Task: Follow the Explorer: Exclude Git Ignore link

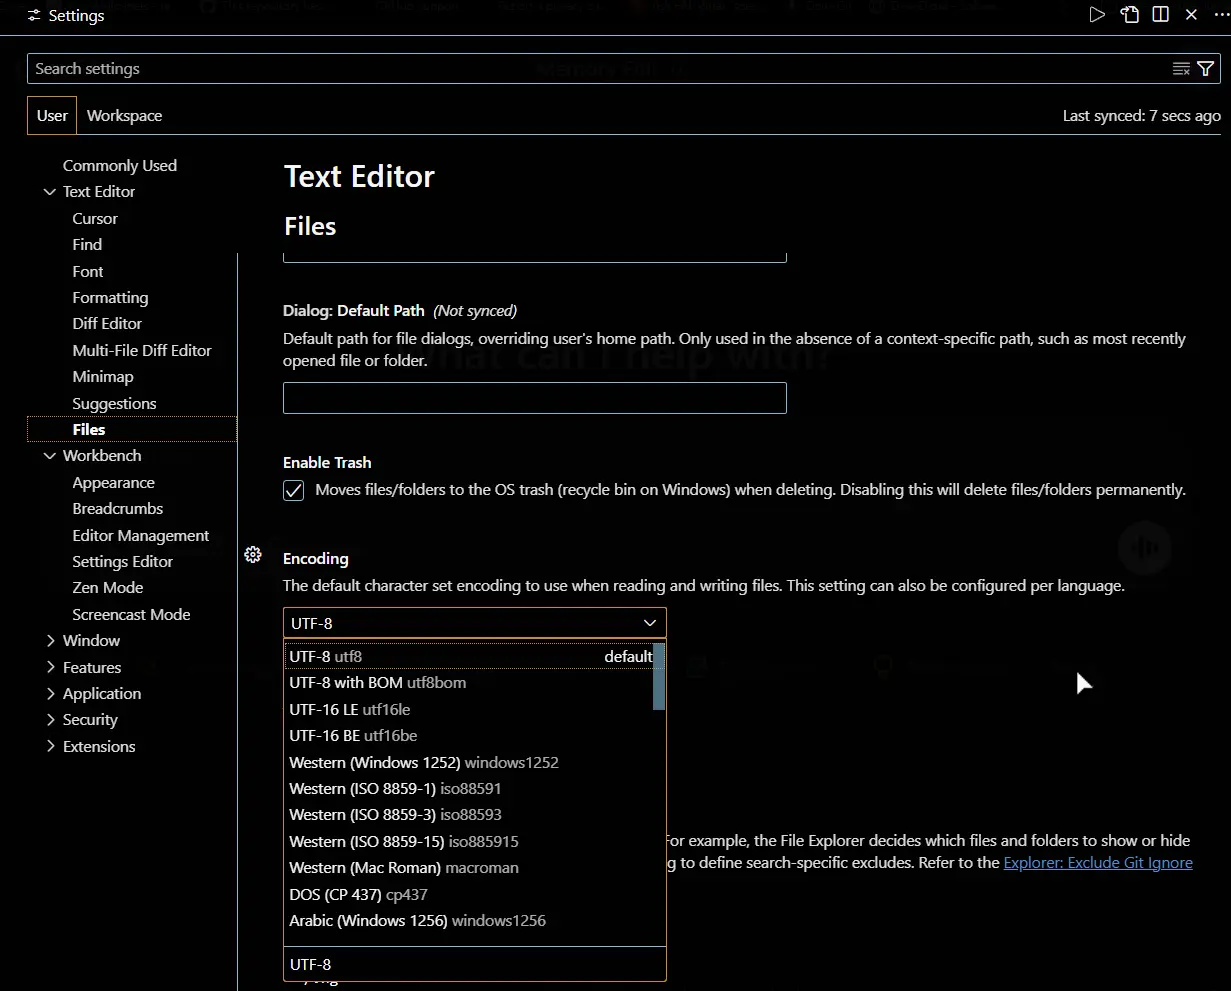Action: pos(1098,863)
